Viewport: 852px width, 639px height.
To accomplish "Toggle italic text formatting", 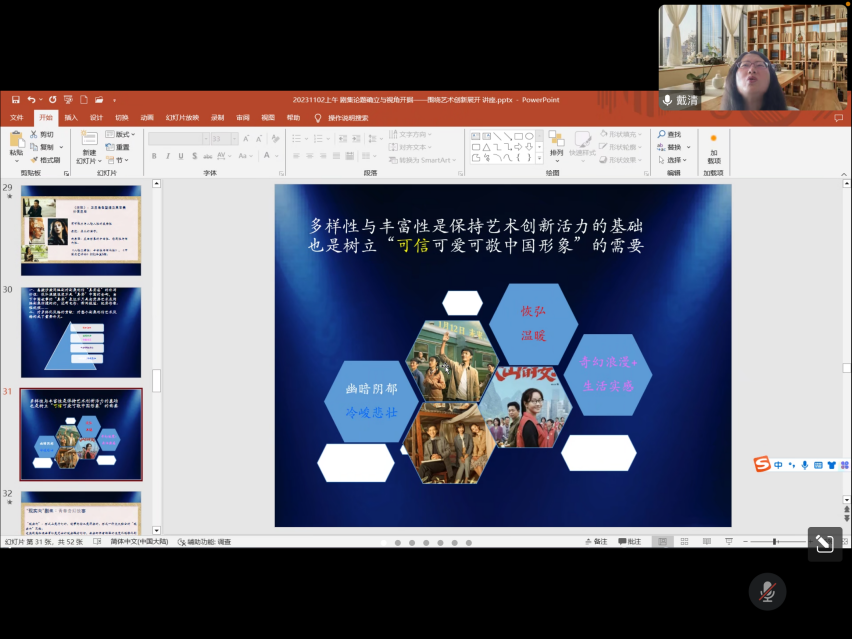I will (x=167, y=156).
